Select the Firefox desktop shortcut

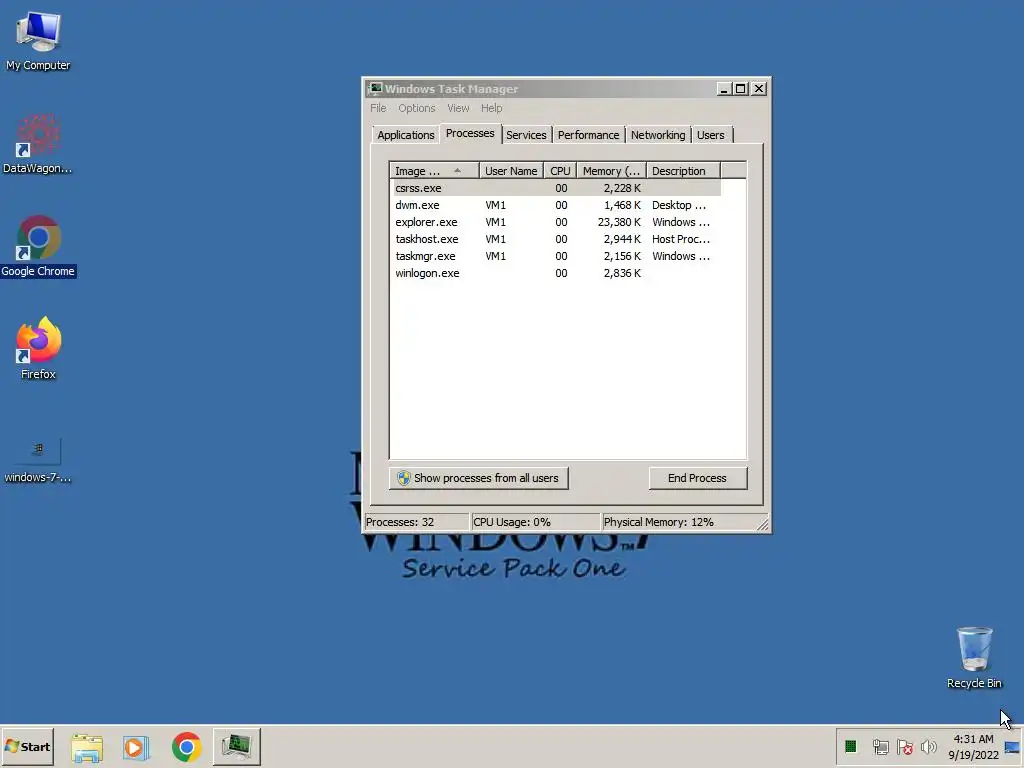[38, 348]
